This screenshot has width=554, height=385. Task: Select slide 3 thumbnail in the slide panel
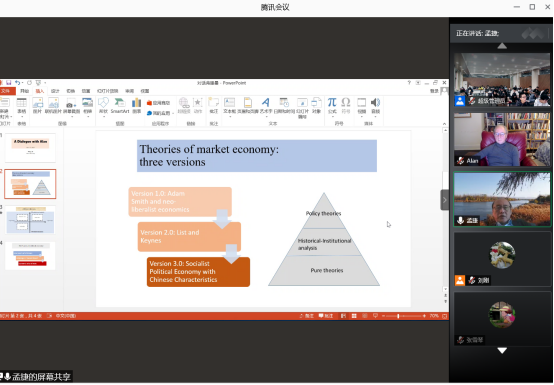[30, 220]
